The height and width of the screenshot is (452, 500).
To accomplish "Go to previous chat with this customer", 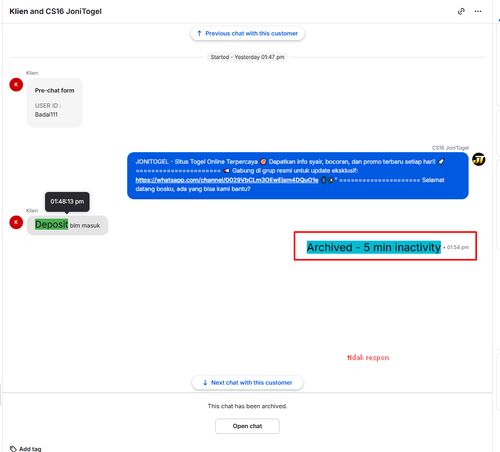I will pos(247,34).
